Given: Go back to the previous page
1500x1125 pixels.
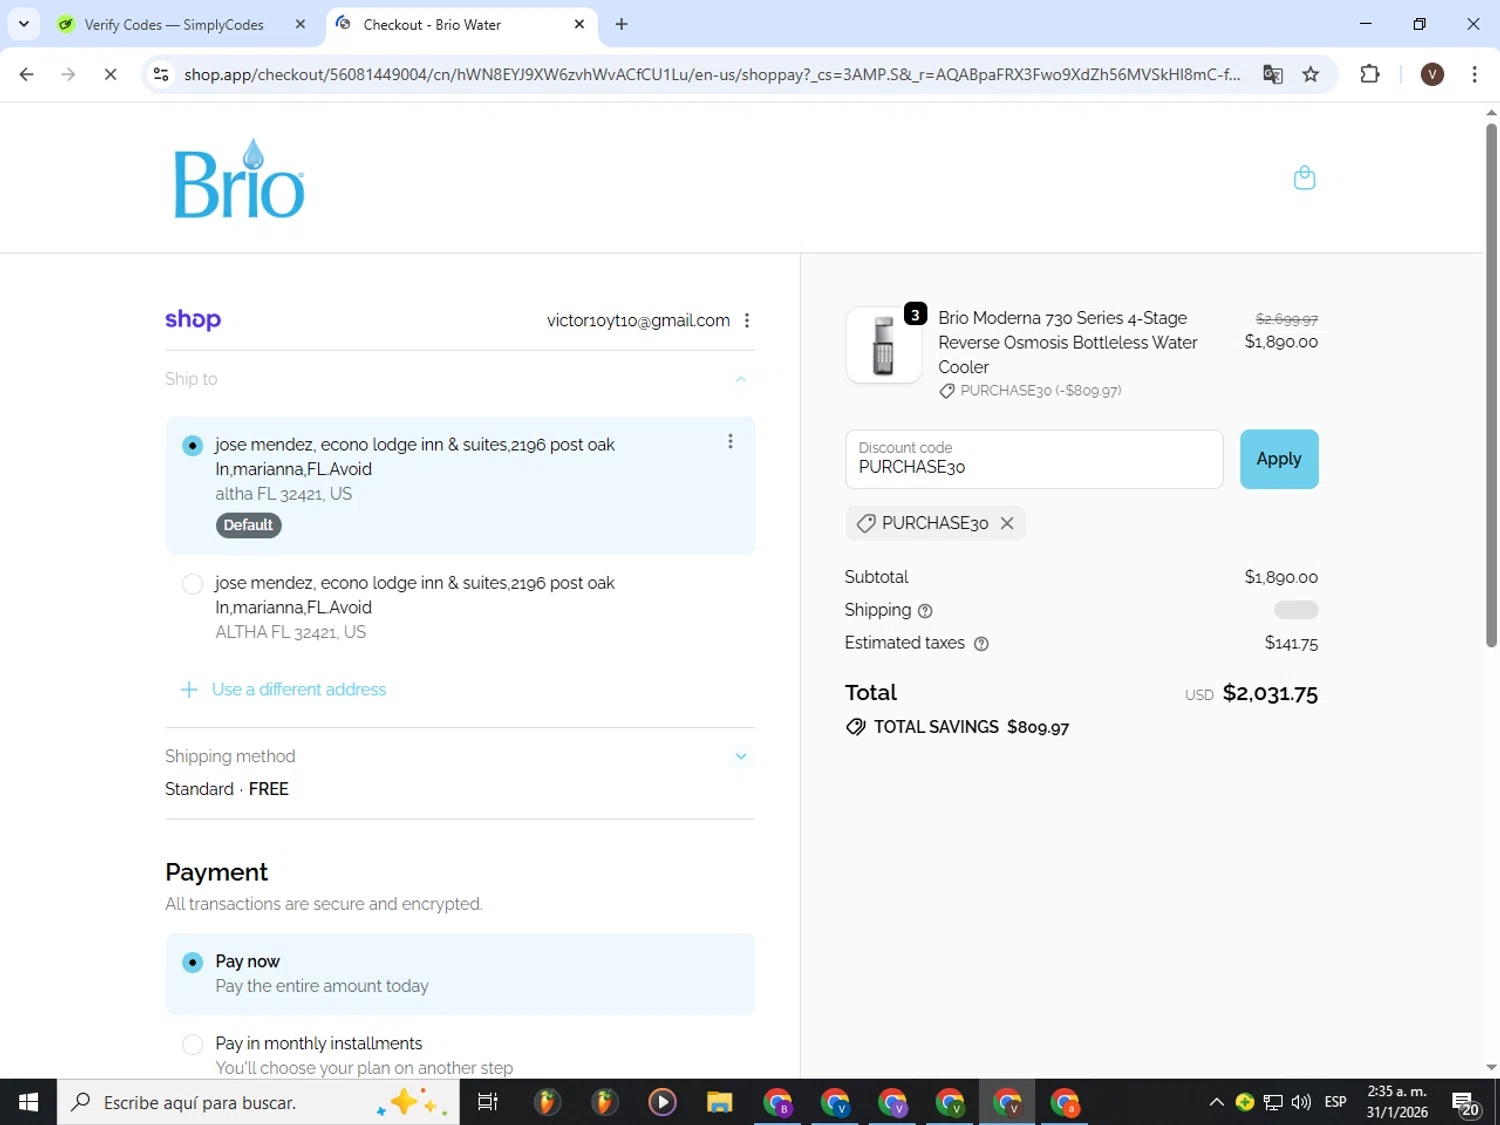Looking at the screenshot, I should click(x=27, y=74).
